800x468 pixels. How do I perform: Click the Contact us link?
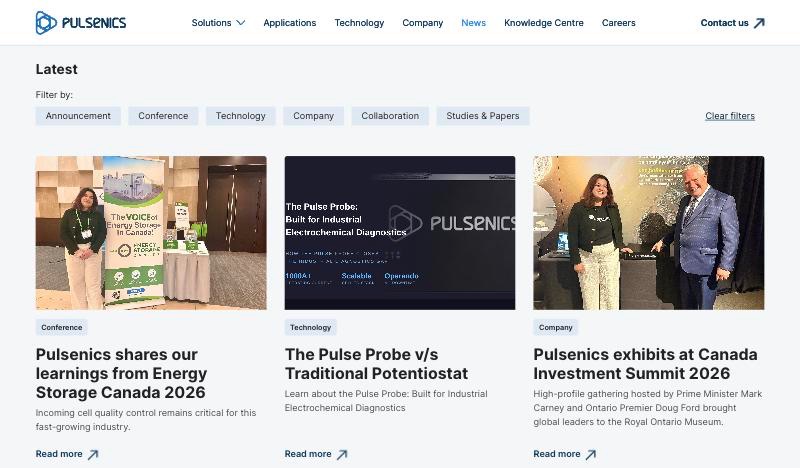[x=732, y=22]
